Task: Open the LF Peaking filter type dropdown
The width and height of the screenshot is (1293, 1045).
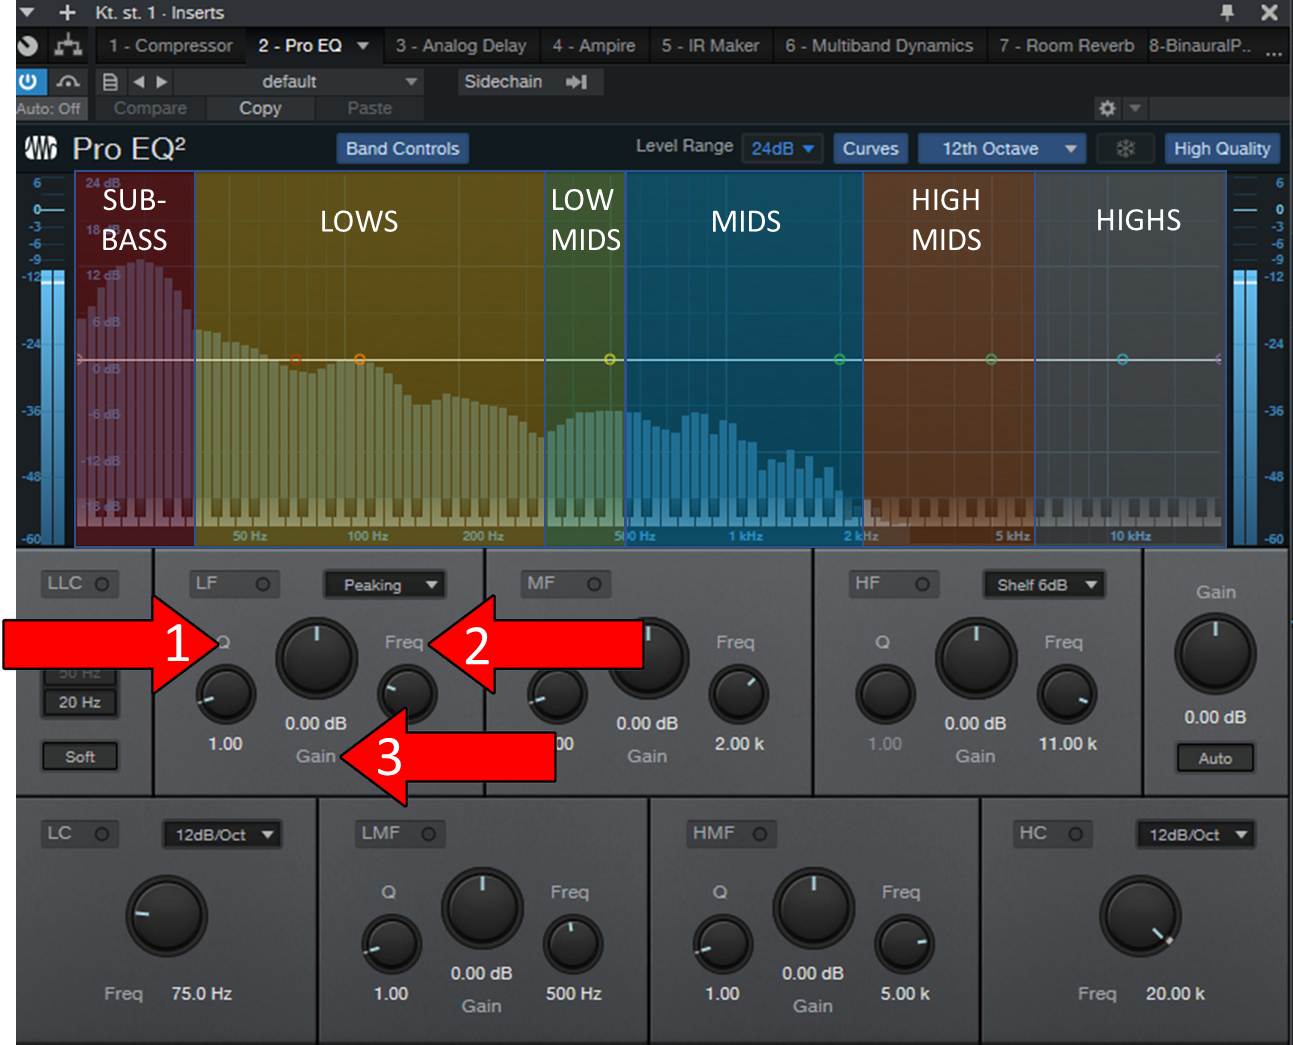Action: pos(385,585)
